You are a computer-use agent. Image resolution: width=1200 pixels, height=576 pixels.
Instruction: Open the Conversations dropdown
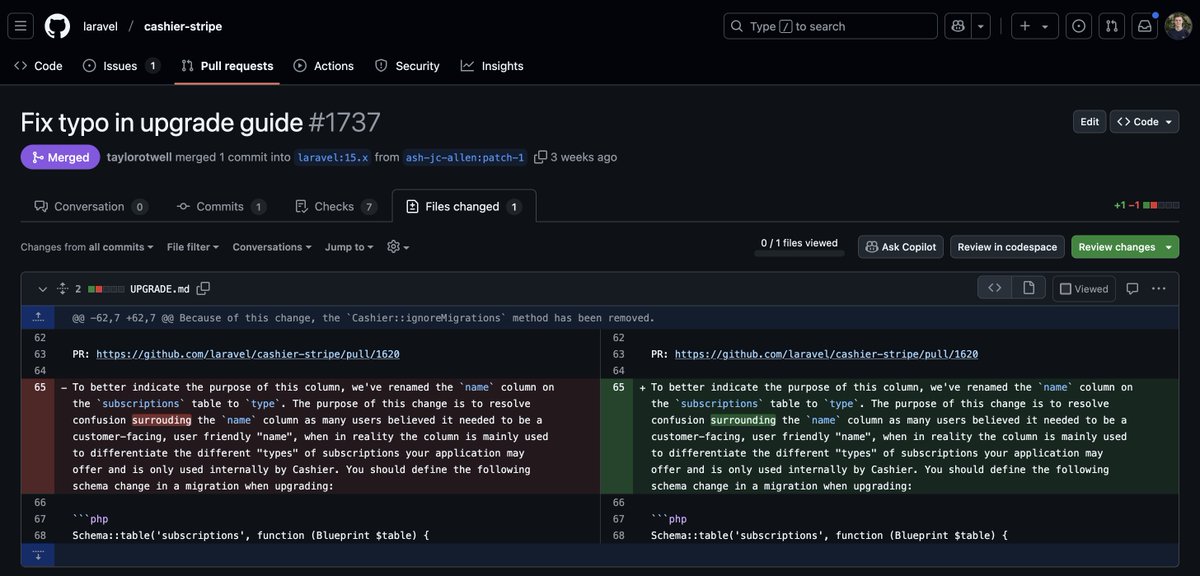tap(272, 247)
